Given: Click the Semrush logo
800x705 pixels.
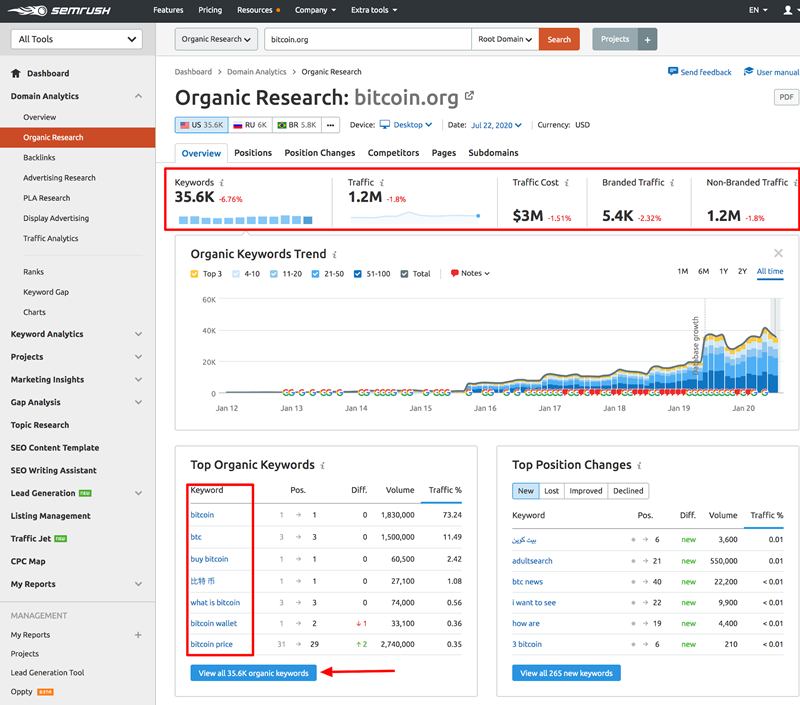Looking at the screenshot, I should pos(59,10).
